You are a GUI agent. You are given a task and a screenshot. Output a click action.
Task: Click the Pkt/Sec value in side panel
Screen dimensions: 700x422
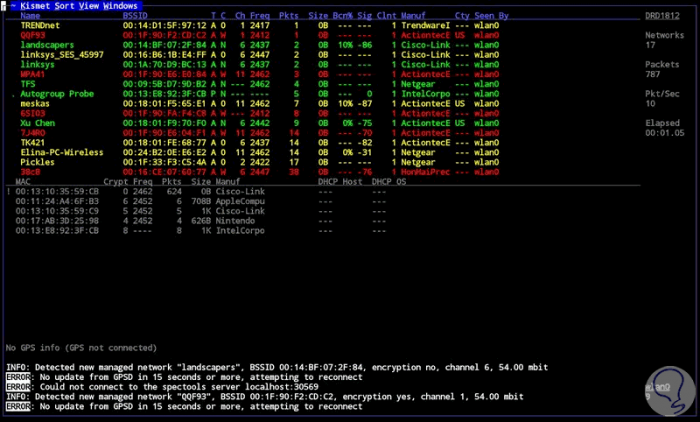(650, 104)
